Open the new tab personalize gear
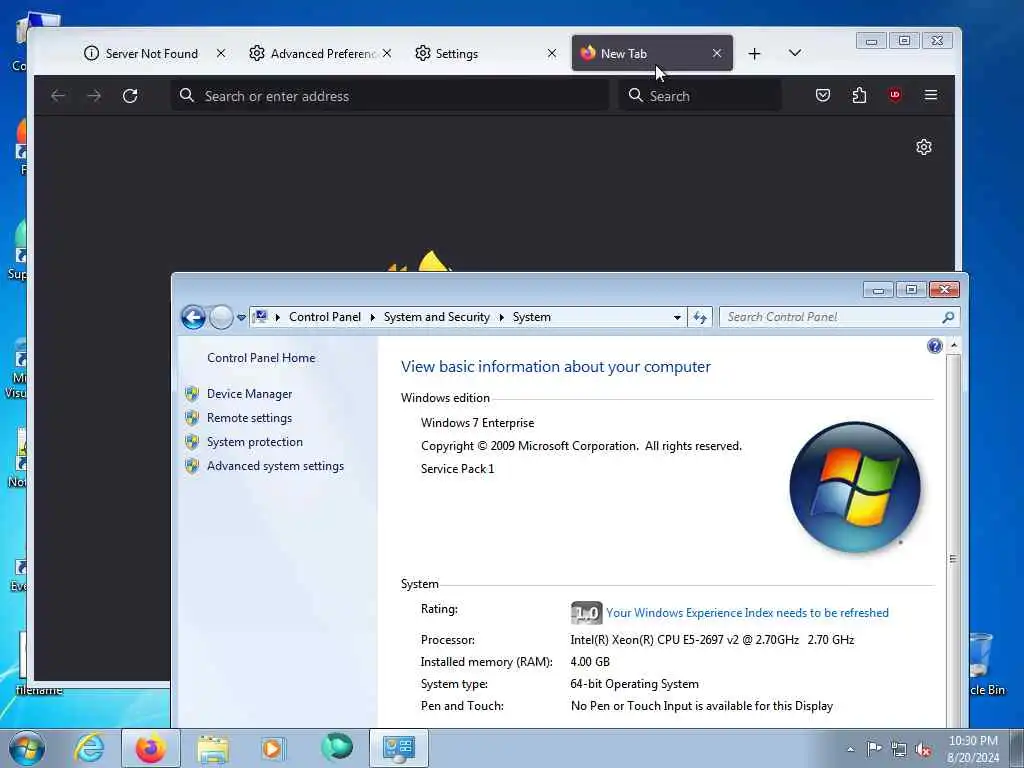Viewport: 1024px width, 768px height. click(923, 147)
